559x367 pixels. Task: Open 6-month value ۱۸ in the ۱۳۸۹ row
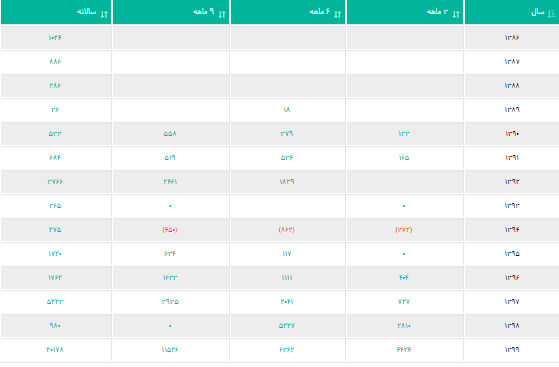coord(287,109)
